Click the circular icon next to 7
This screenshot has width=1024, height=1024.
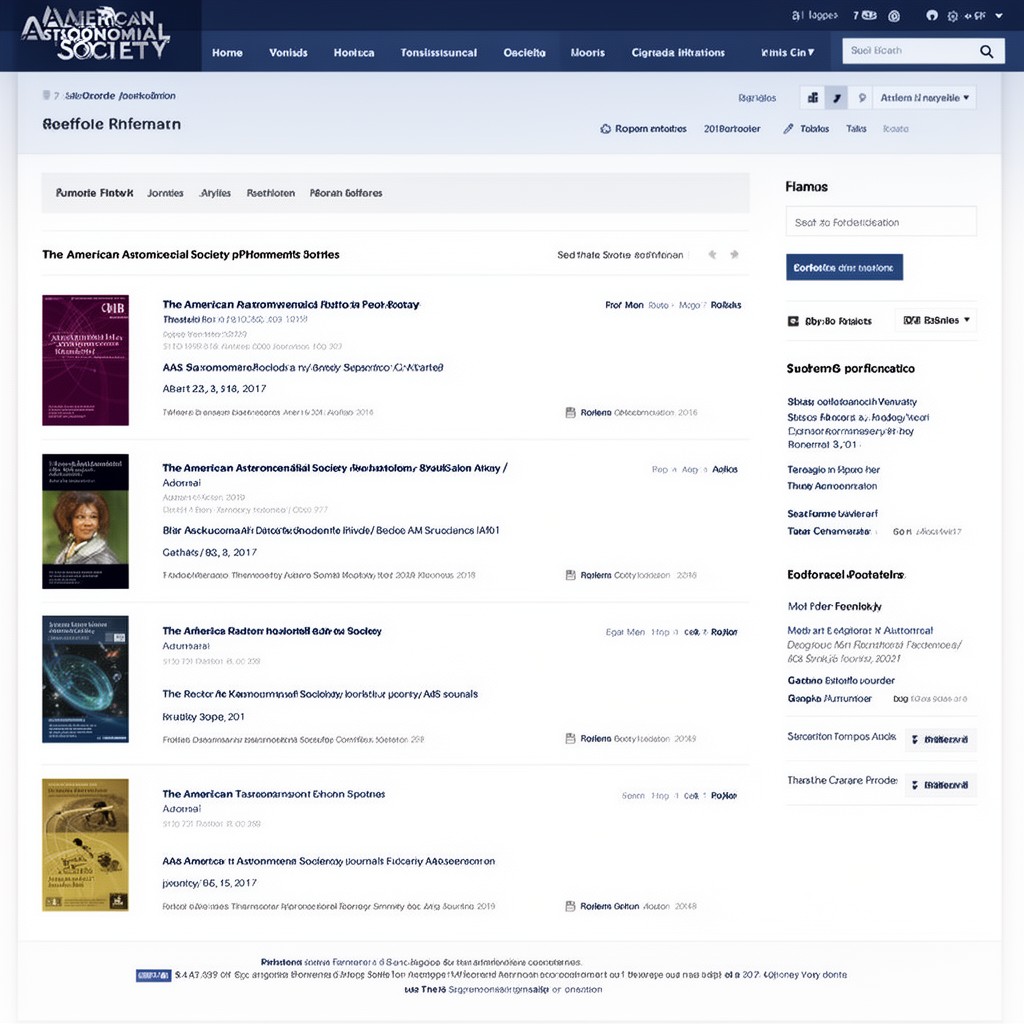point(894,16)
